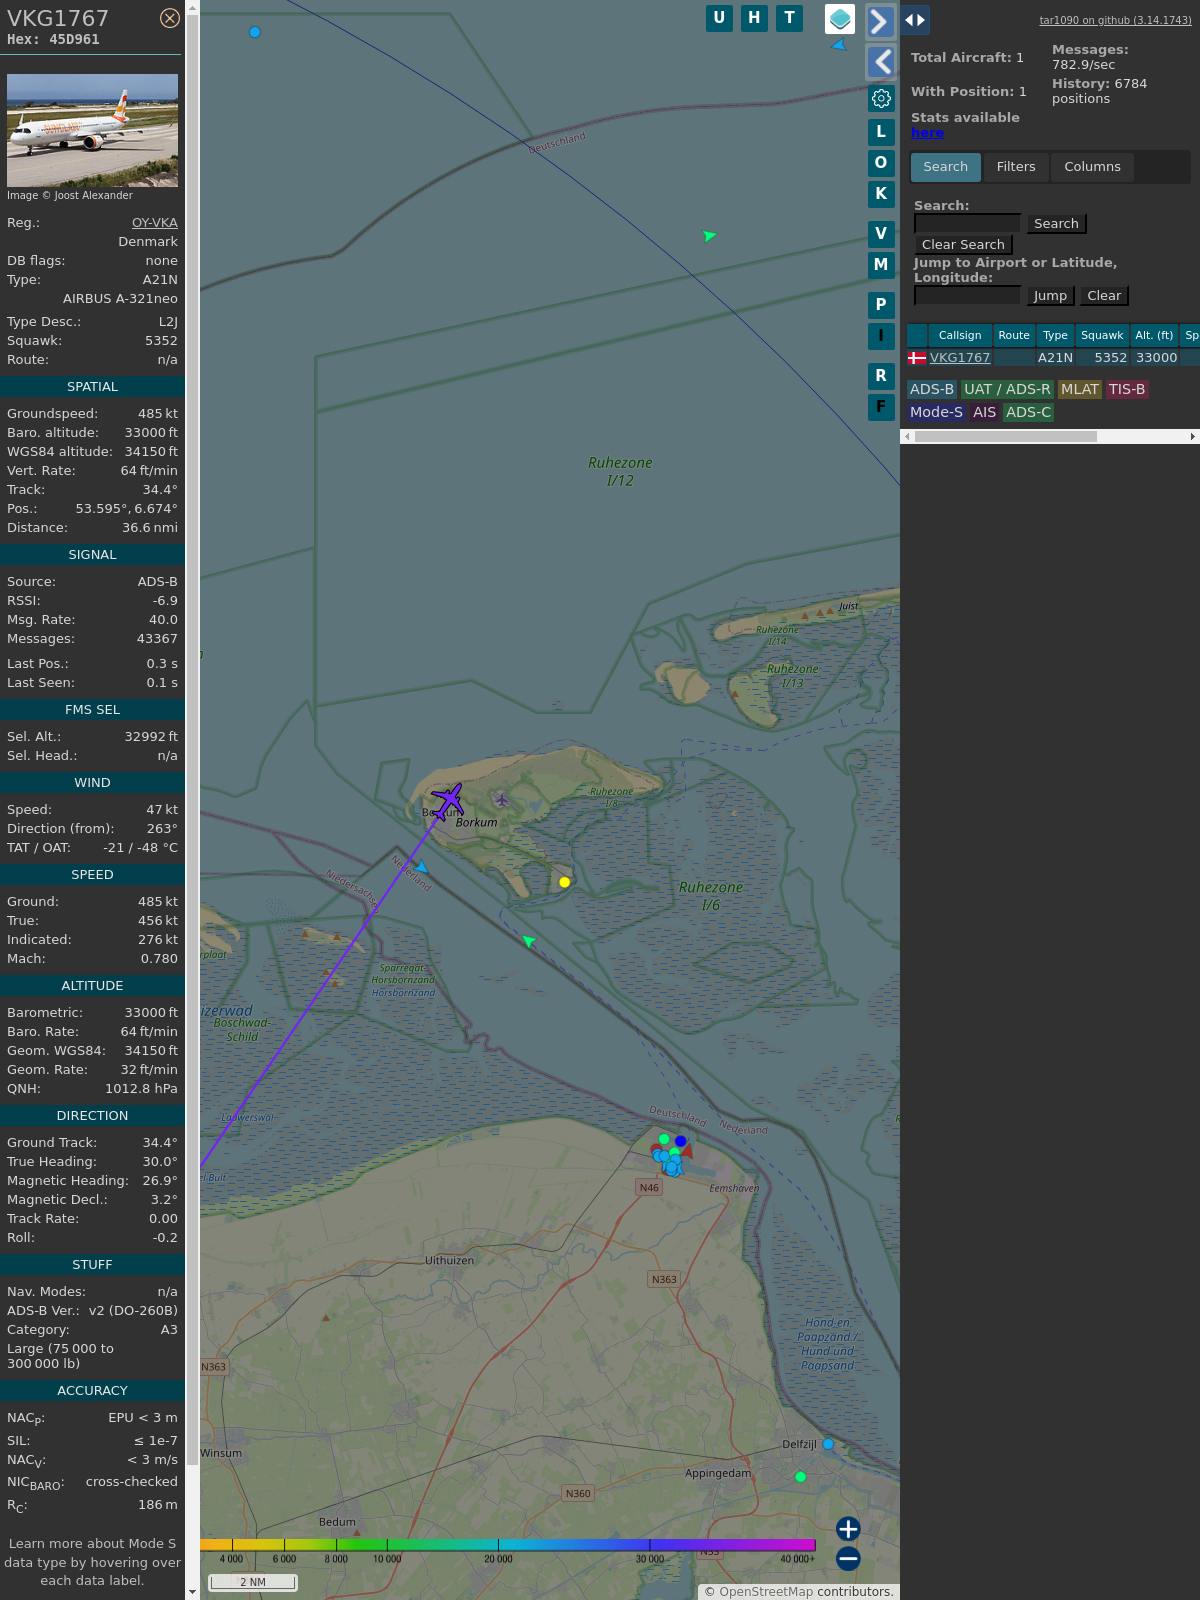Toggle the M map option button
Viewport: 1200px width, 1600px height.
(881, 265)
